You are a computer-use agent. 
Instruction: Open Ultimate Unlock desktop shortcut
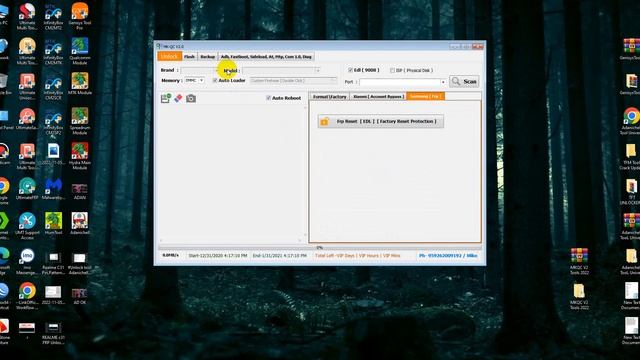[27, 87]
